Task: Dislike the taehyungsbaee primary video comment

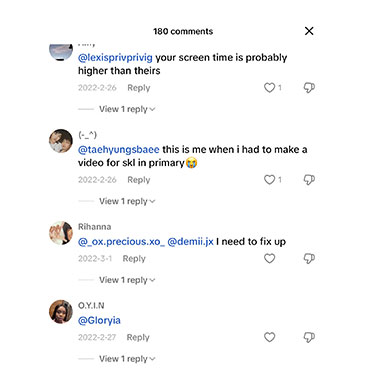Action: click(x=309, y=180)
